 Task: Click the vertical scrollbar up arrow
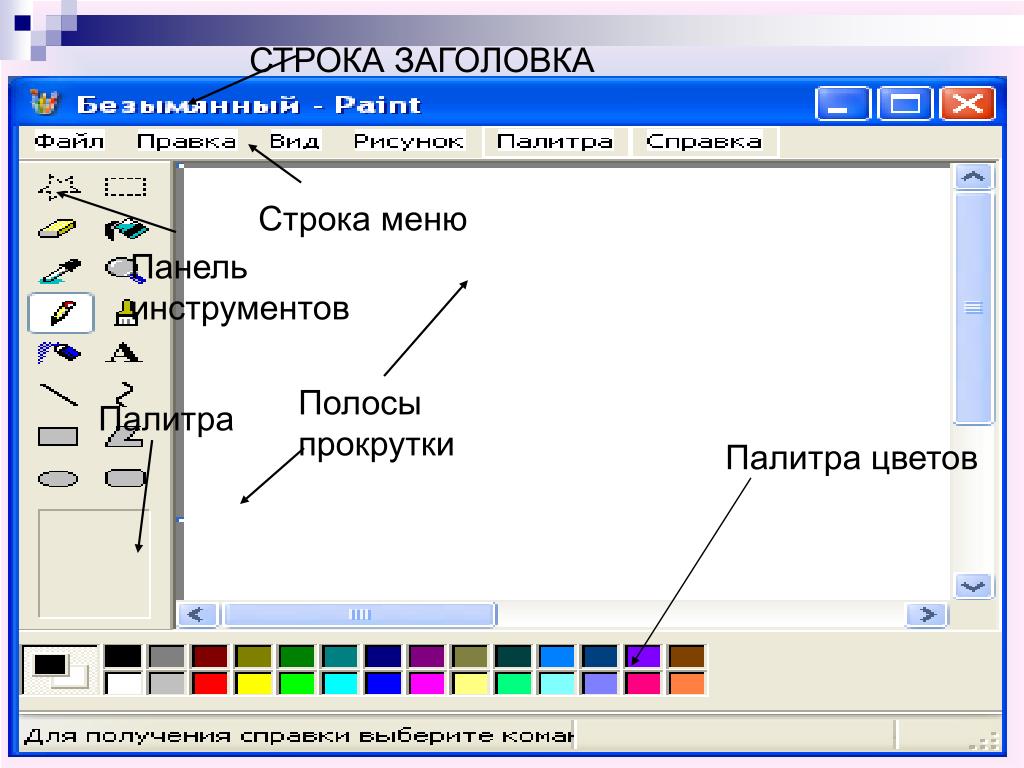973,176
